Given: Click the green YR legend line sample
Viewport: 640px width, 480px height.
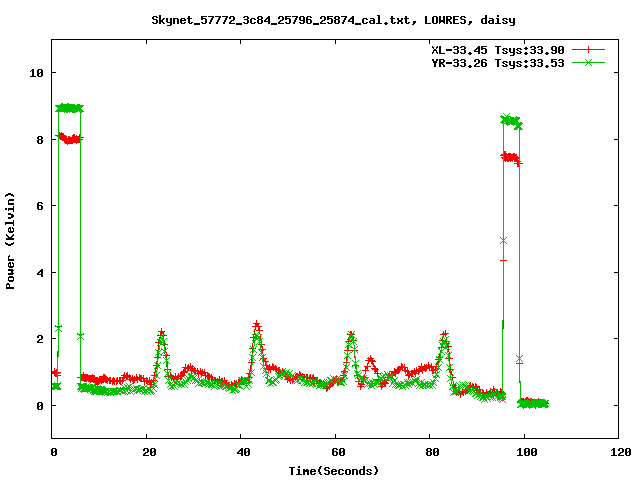Looking at the screenshot, I should pos(588,62).
